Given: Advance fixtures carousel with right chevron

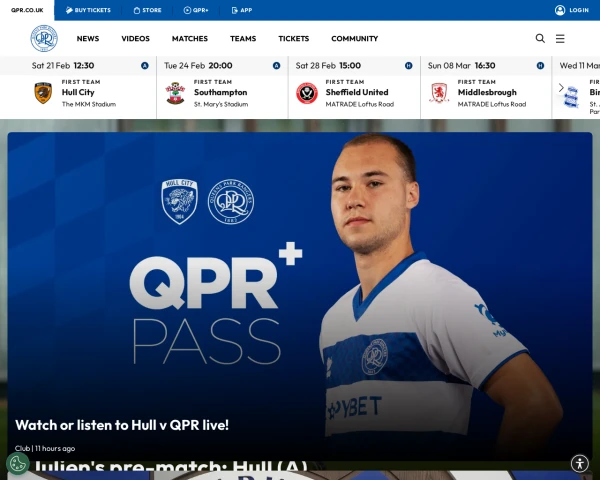Looking at the screenshot, I should [561, 88].
